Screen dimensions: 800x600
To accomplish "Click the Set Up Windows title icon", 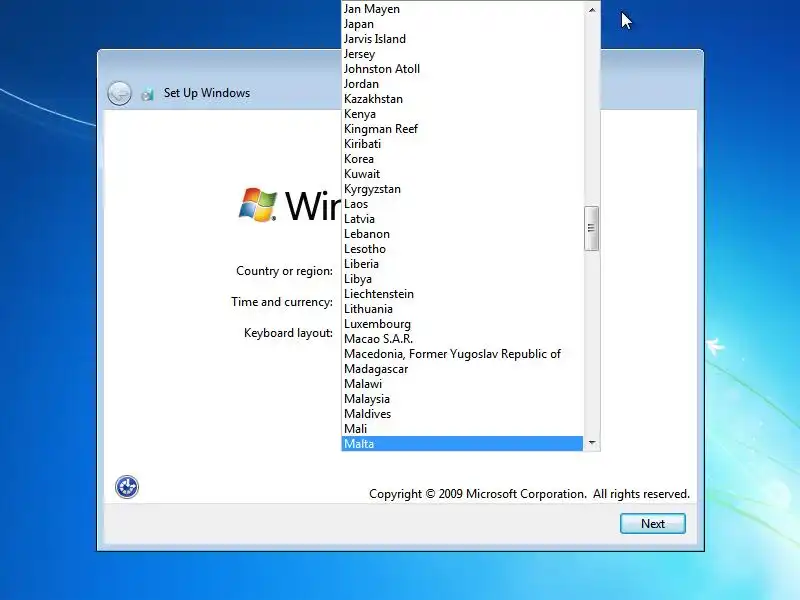I will (x=147, y=94).
